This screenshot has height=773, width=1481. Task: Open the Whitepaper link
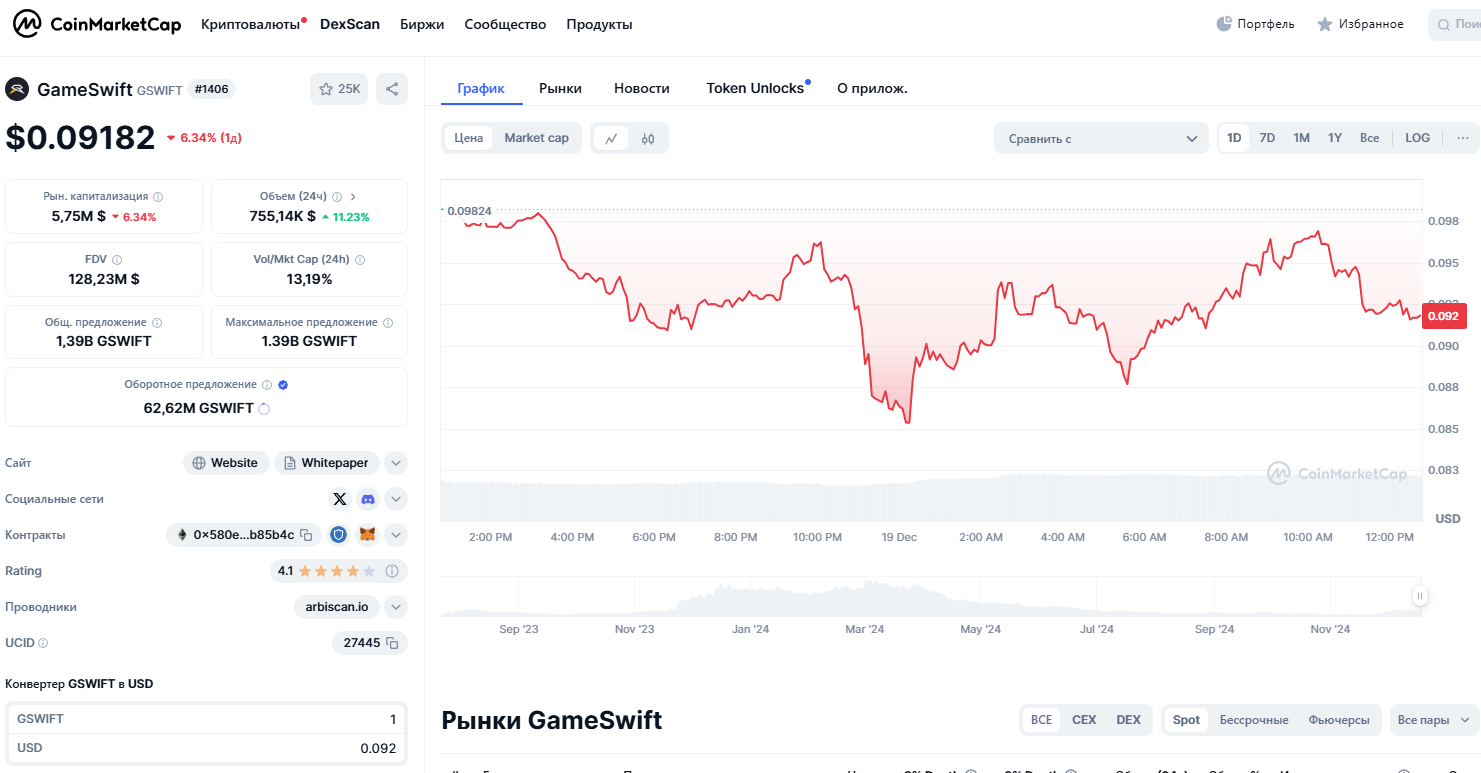[326, 463]
